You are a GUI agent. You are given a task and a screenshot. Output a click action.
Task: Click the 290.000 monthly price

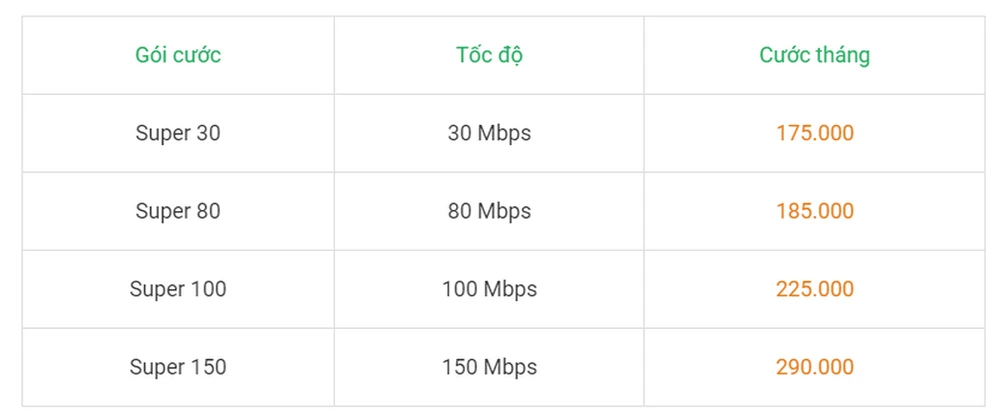pyautogui.click(x=814, y=367)
